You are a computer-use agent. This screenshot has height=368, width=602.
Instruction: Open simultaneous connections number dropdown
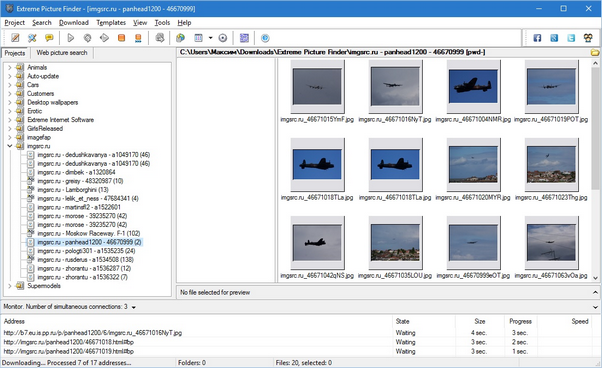(x=134, y=307)
